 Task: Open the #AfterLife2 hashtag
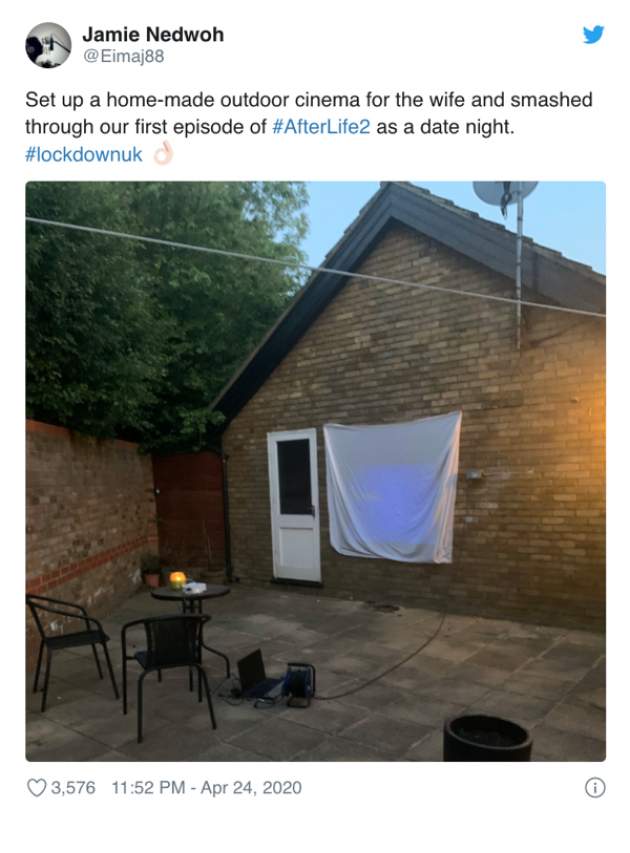(x=321, y=127)
